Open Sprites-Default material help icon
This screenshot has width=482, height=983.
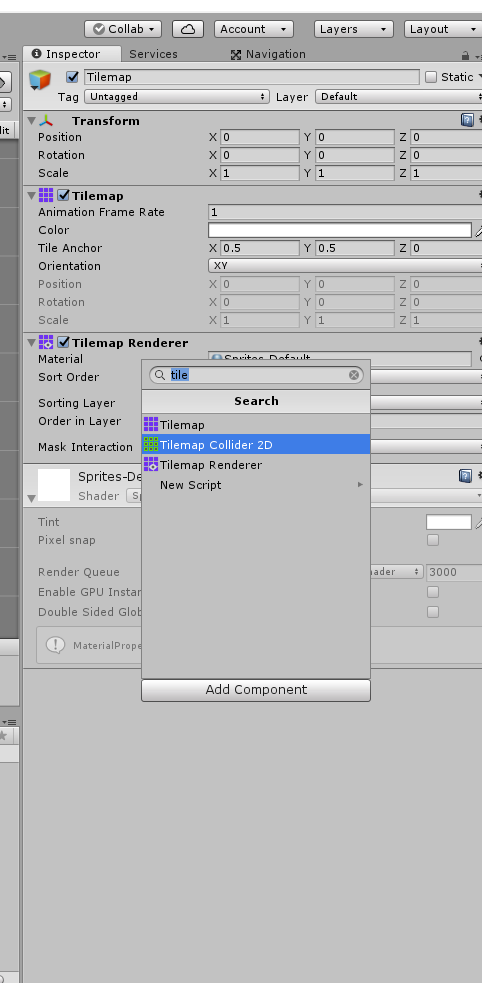click(x=465, y=476)
